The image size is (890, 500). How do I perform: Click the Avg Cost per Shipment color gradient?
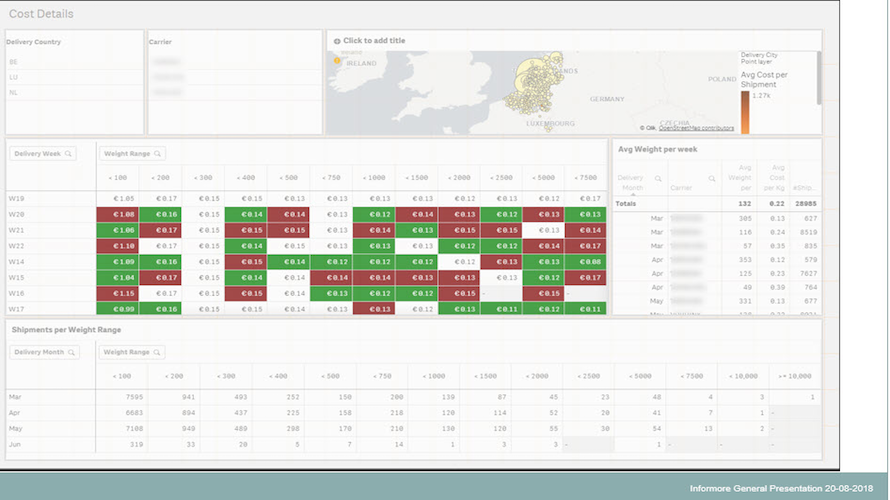coord(745,112)
